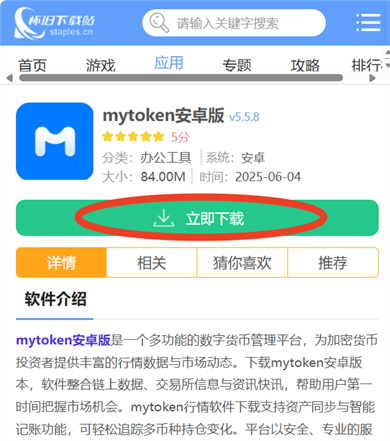Click the mytoken app icon
390x441 pixels.
[55, 141]
